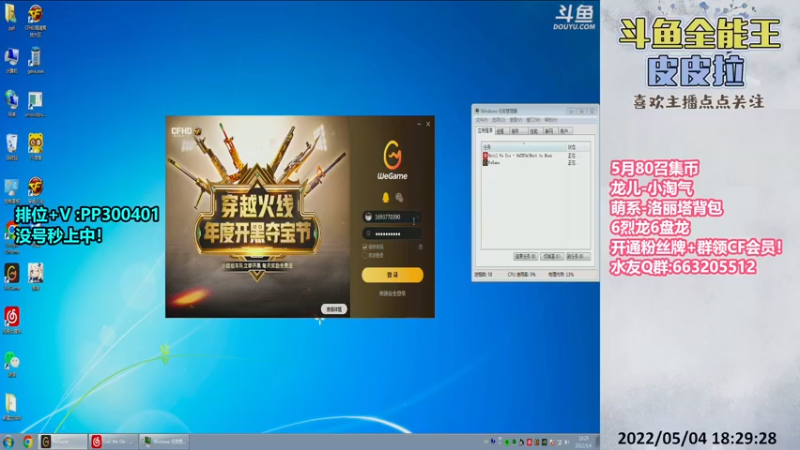
Task: Click New Task button in Task Manager
Action: tap(578, 256)
